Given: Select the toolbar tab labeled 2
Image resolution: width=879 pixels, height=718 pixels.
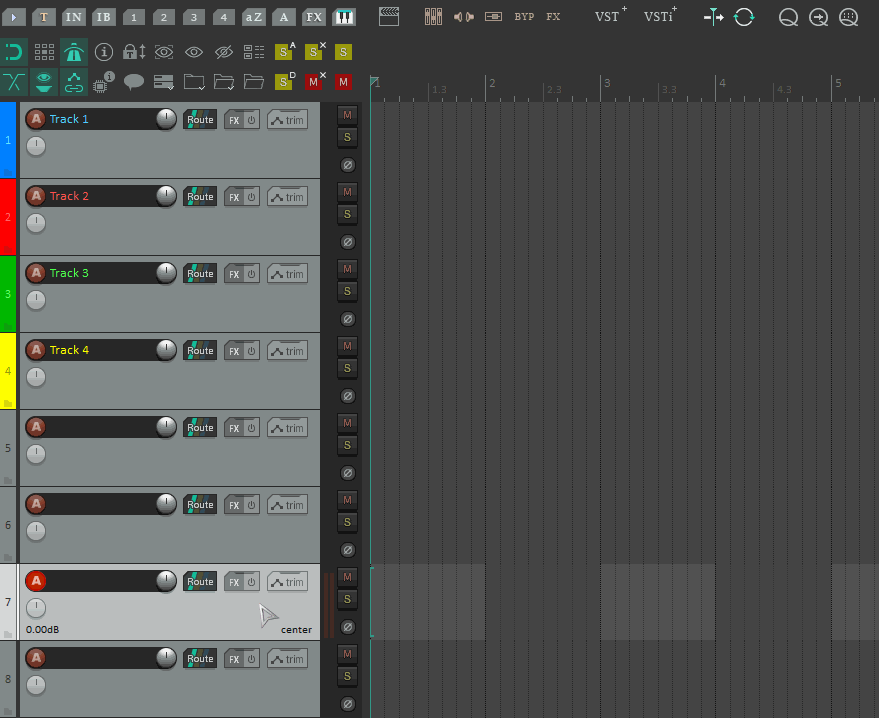Looking at the screenshot, I should (x=164, y=17).
